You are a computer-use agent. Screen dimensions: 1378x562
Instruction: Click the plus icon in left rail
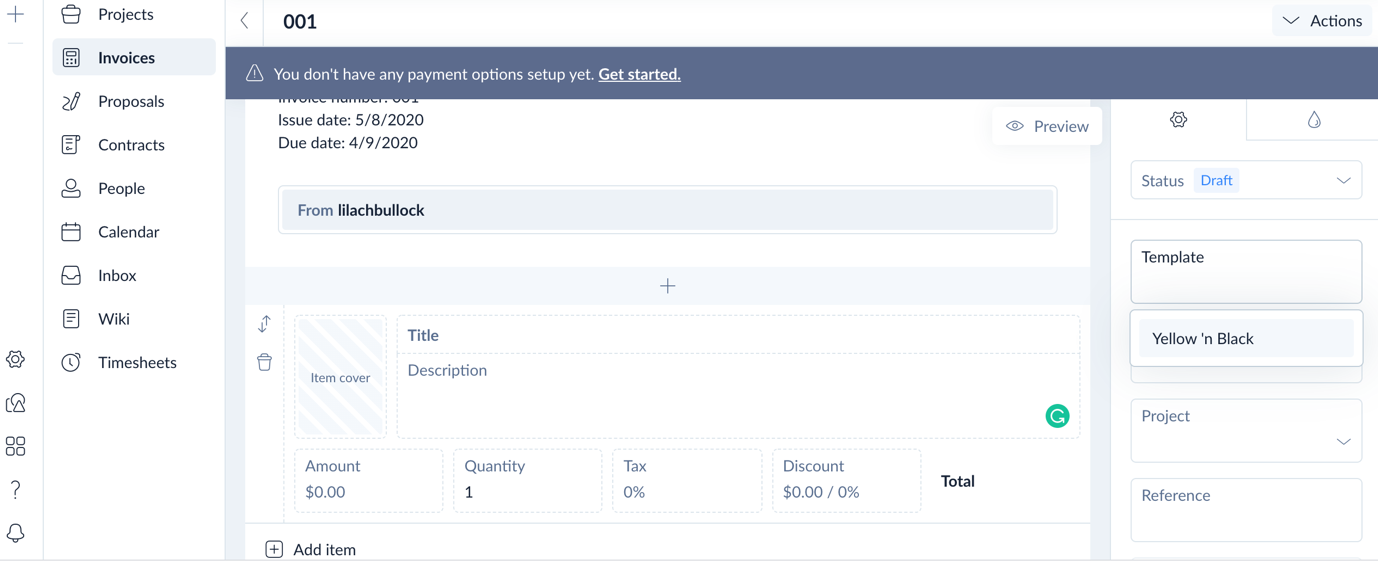[16, 15]
